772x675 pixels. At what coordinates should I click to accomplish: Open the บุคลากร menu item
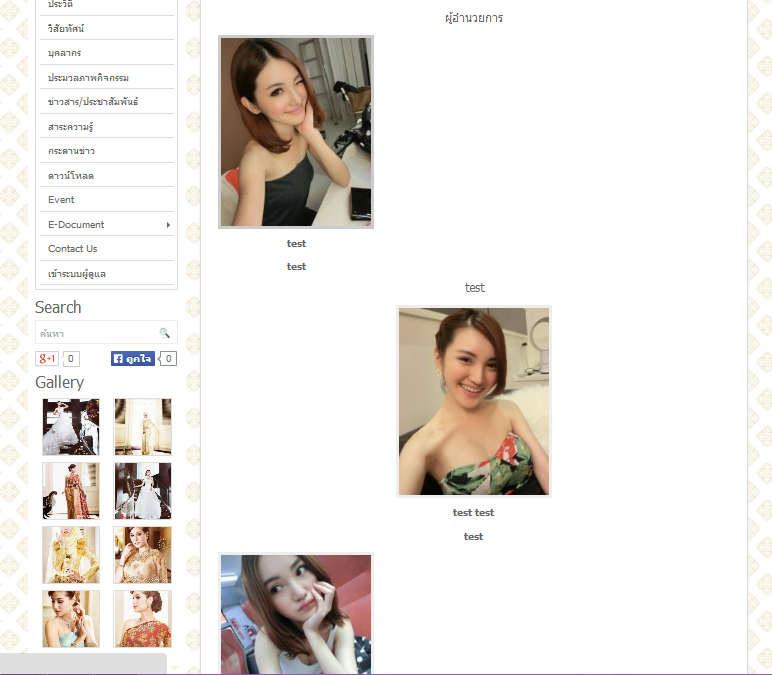click(107, 53)
